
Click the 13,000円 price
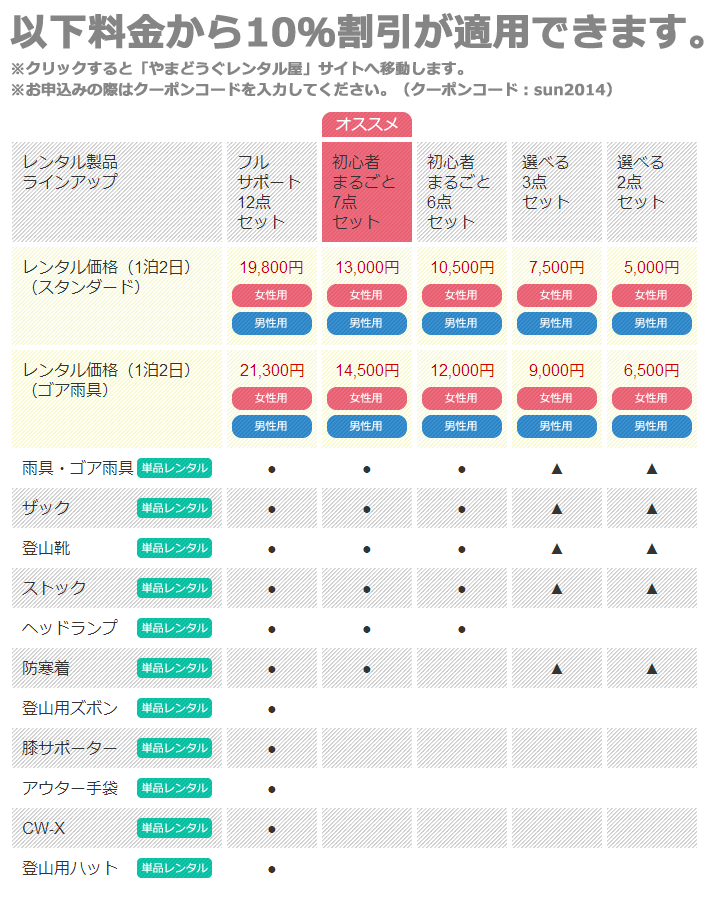click(x=367, y=267)
